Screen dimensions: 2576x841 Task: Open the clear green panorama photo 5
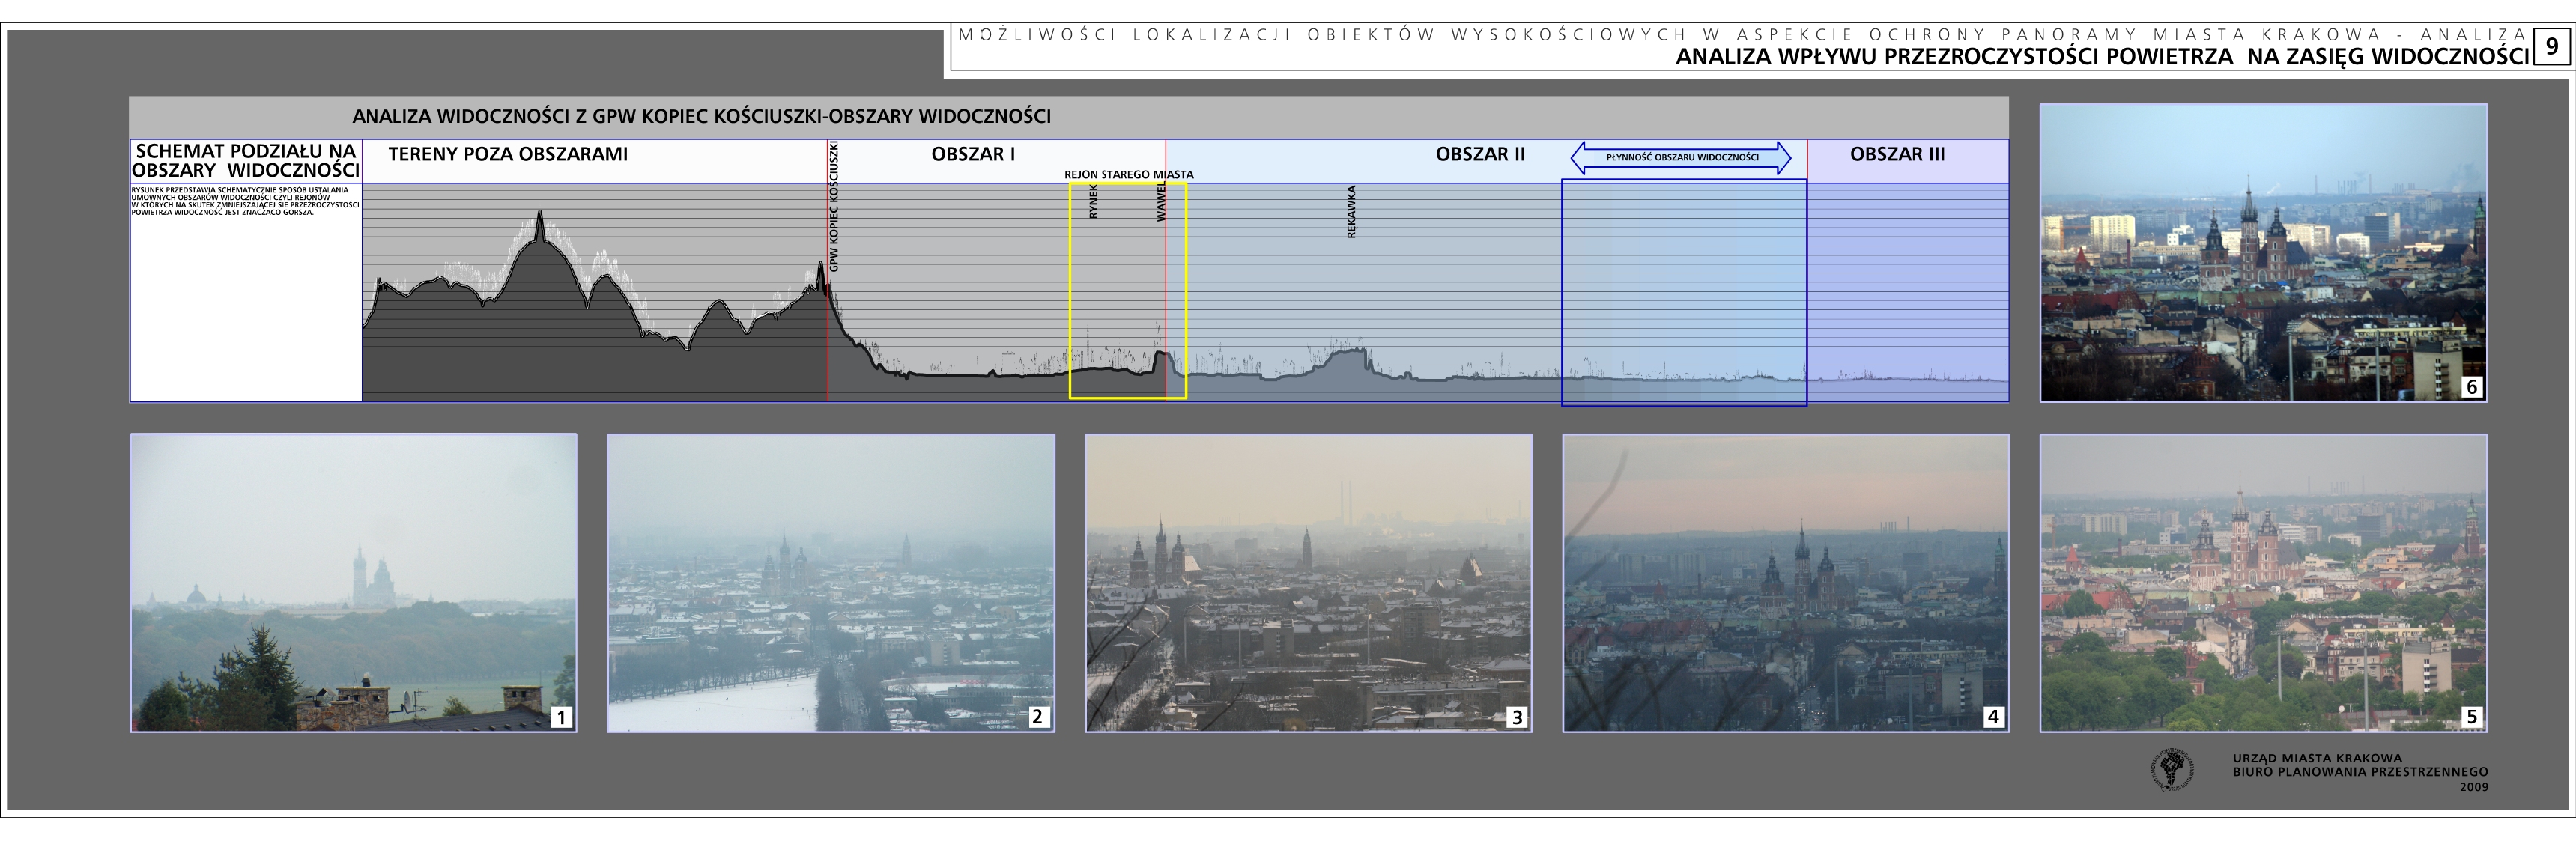coord(2262,582)
